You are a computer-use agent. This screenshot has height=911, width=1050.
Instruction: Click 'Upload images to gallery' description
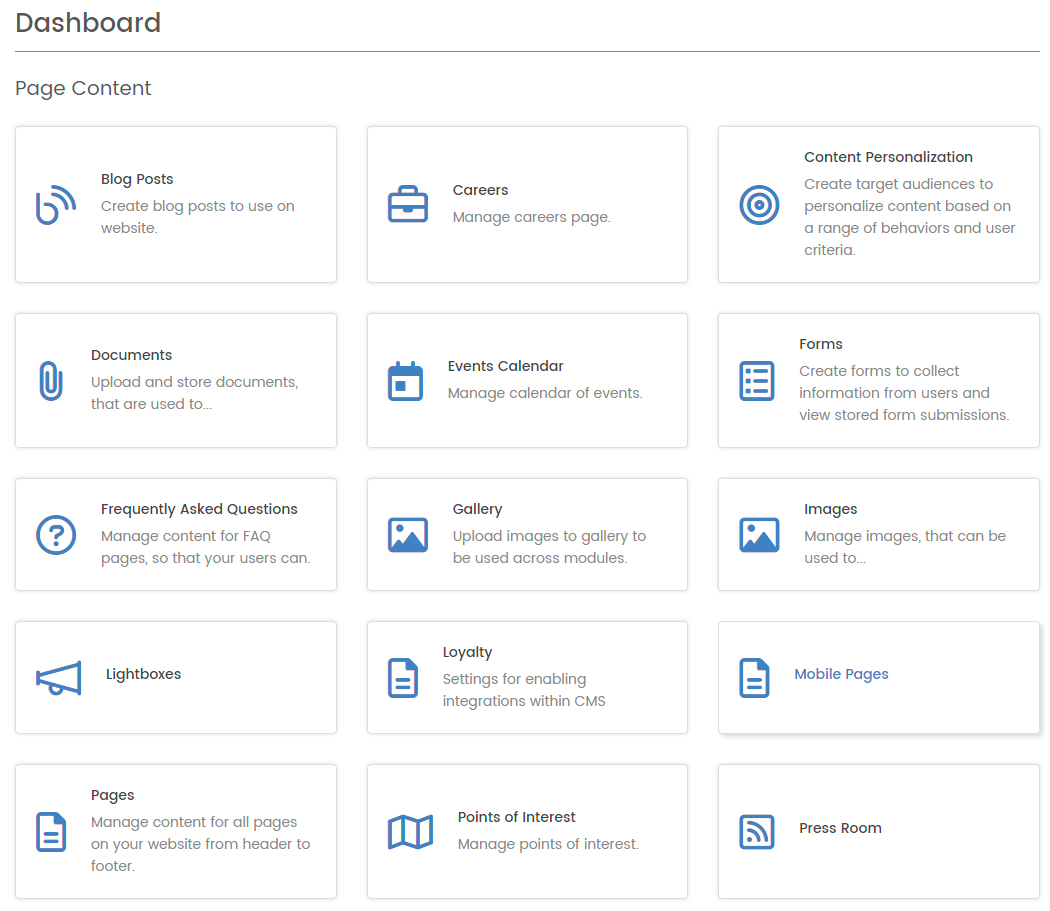point(549,547)
